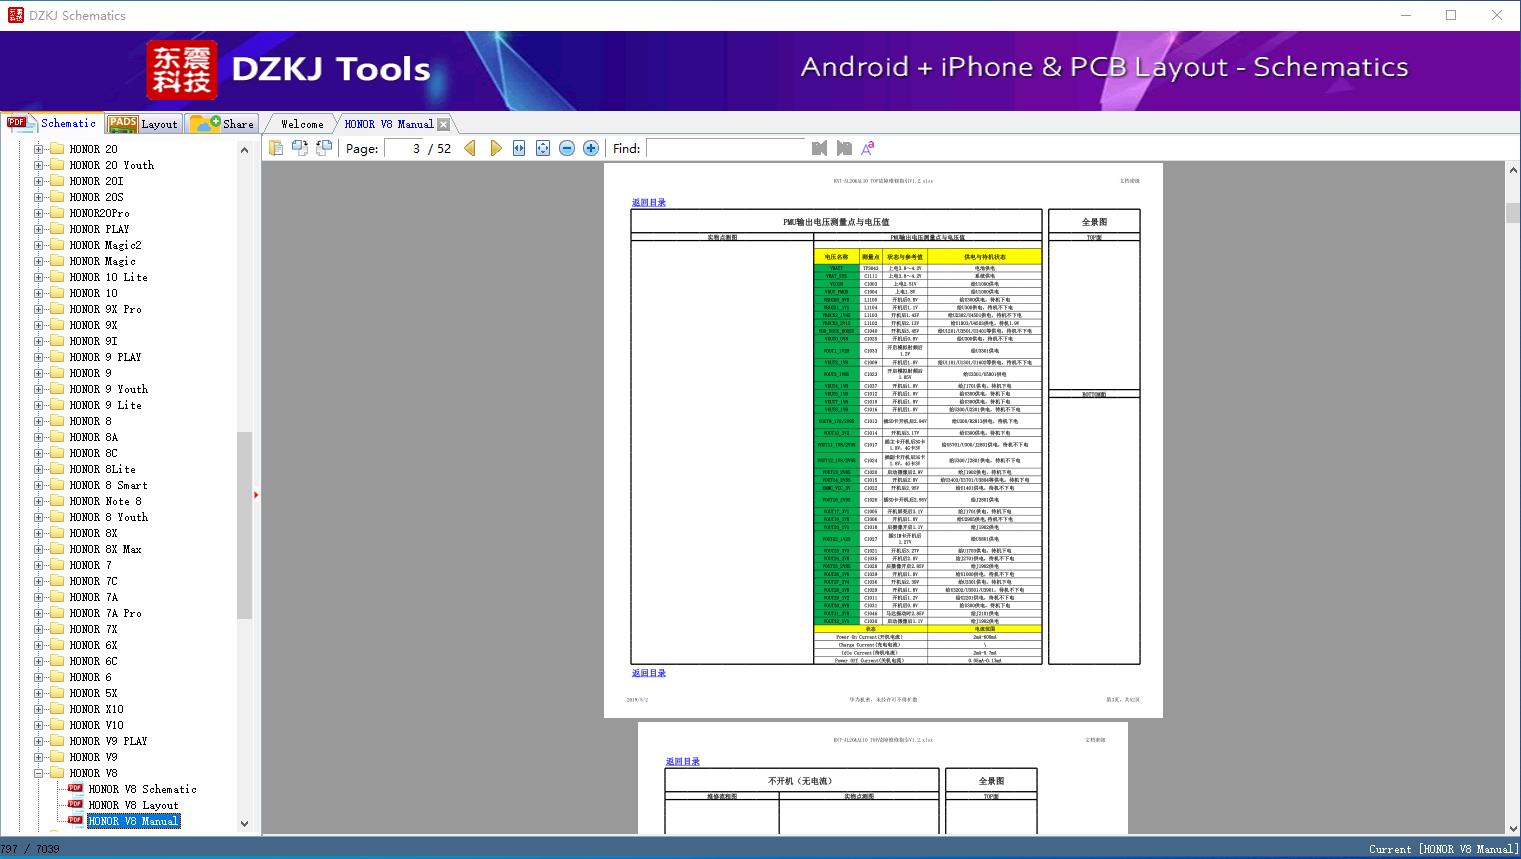
Task: Click the model tree scroll-up arrow
Action: (x=244, y=150)
